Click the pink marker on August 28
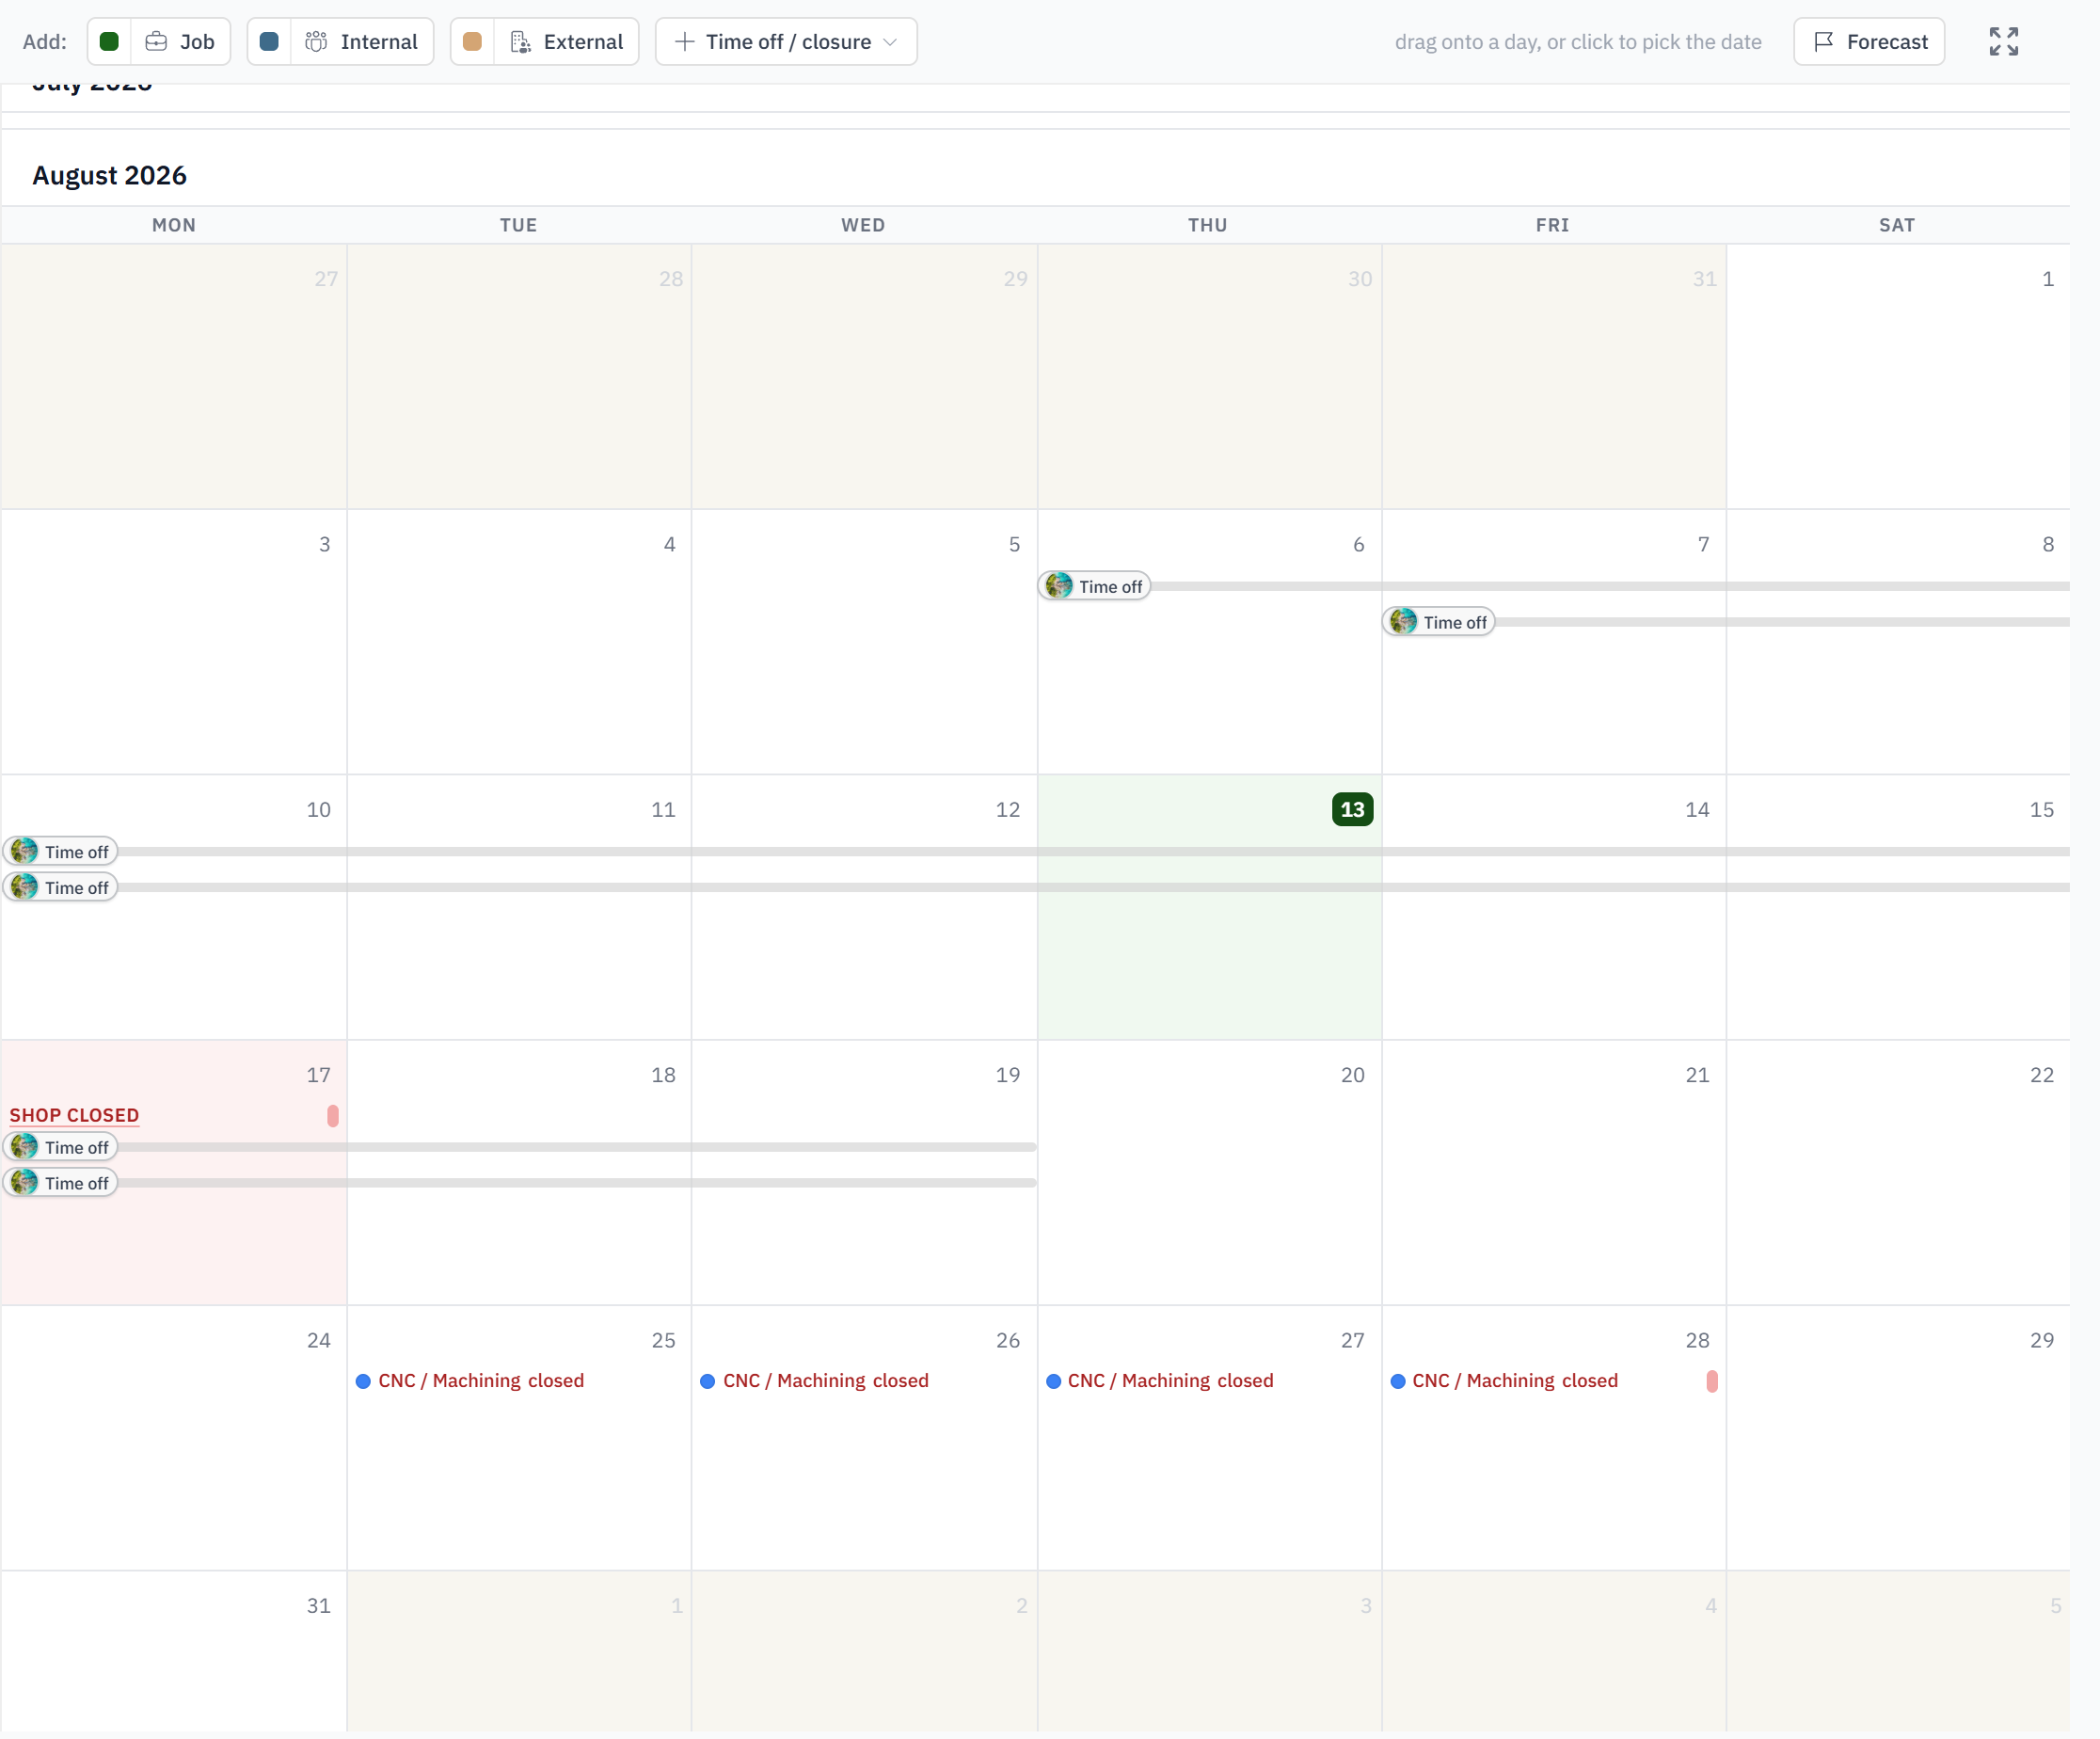The image size is (2100, 1739). pyautogui.click(x=1712, y=1381)
